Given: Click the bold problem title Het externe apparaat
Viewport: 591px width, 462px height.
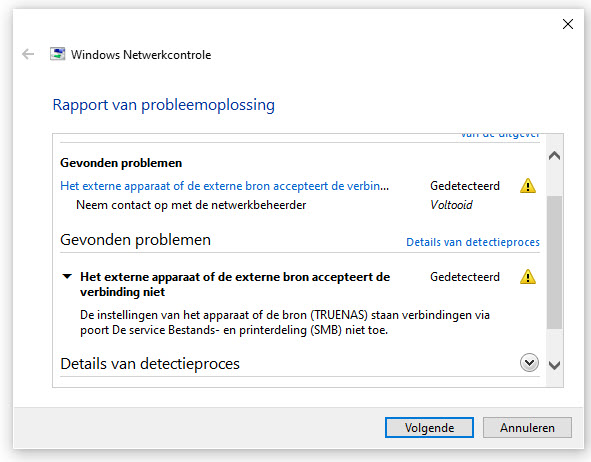Looking at the screenshot, I should tap(235, 284).
